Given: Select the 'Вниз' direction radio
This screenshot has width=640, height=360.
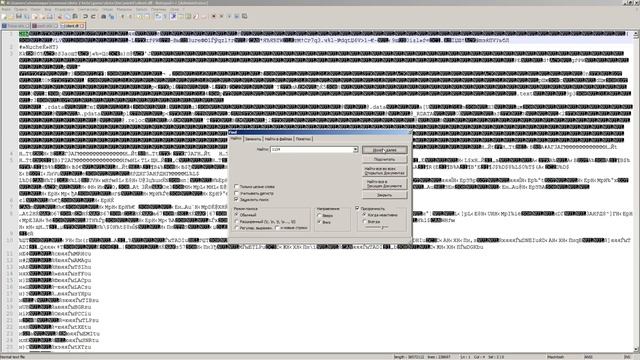Looking at the screenshot, I should click(x=320, y=222).
